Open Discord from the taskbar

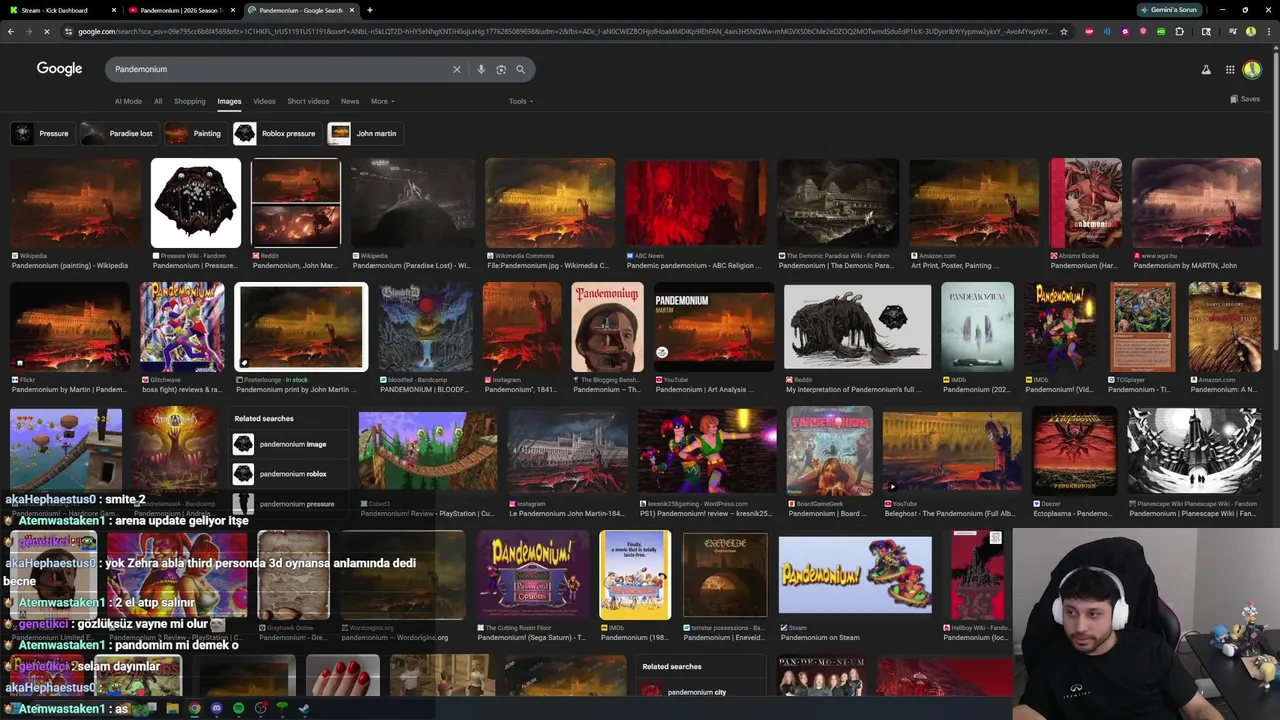[x=216, y=709]
